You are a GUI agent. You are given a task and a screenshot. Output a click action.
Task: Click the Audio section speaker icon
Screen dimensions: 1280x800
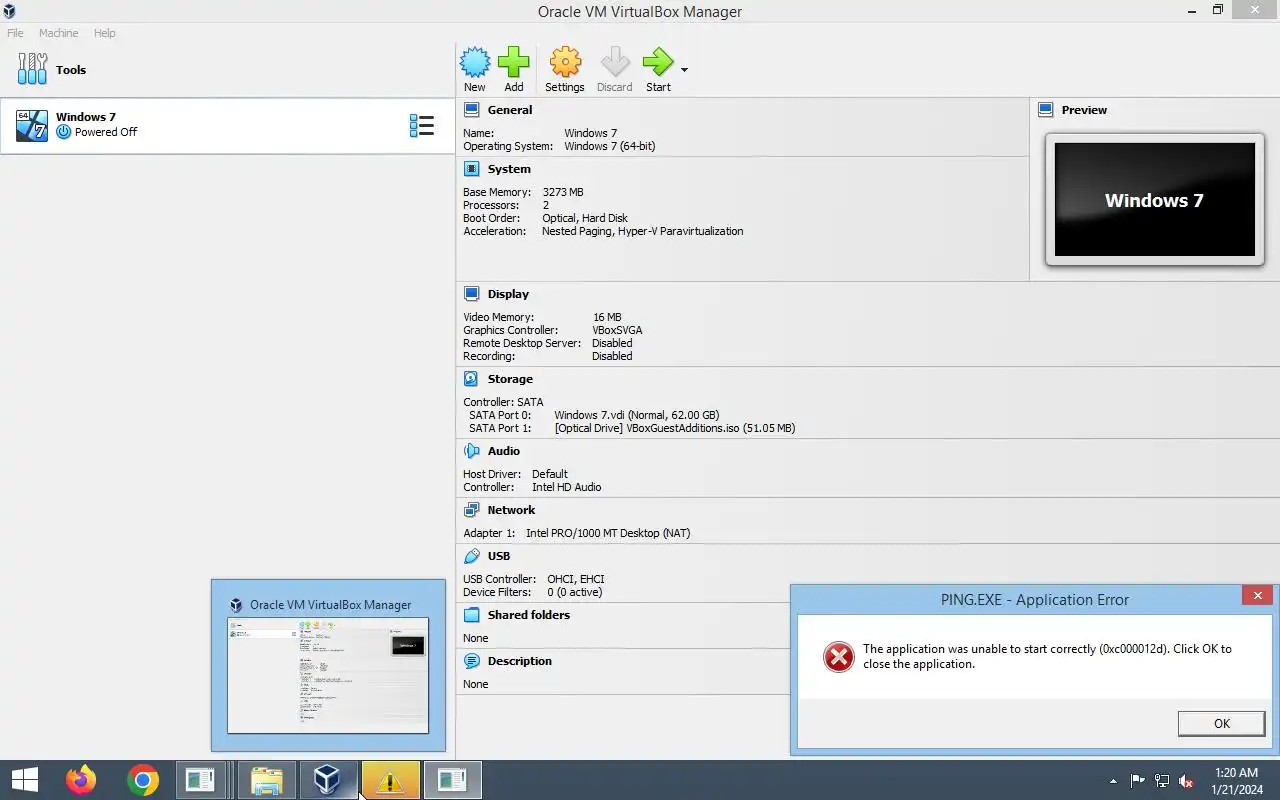[472, 451]
